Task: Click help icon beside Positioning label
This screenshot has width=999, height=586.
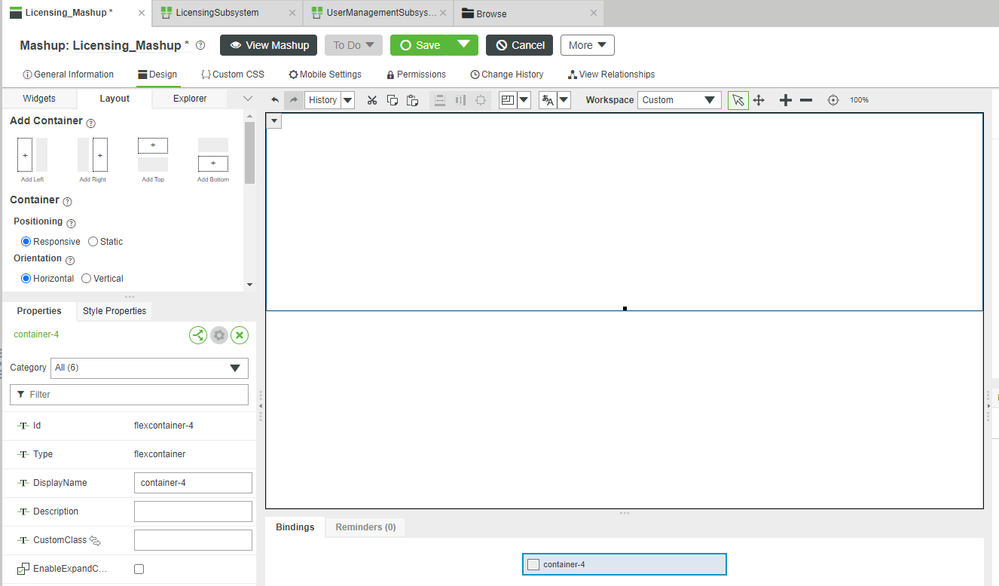Action: [71, 223]
